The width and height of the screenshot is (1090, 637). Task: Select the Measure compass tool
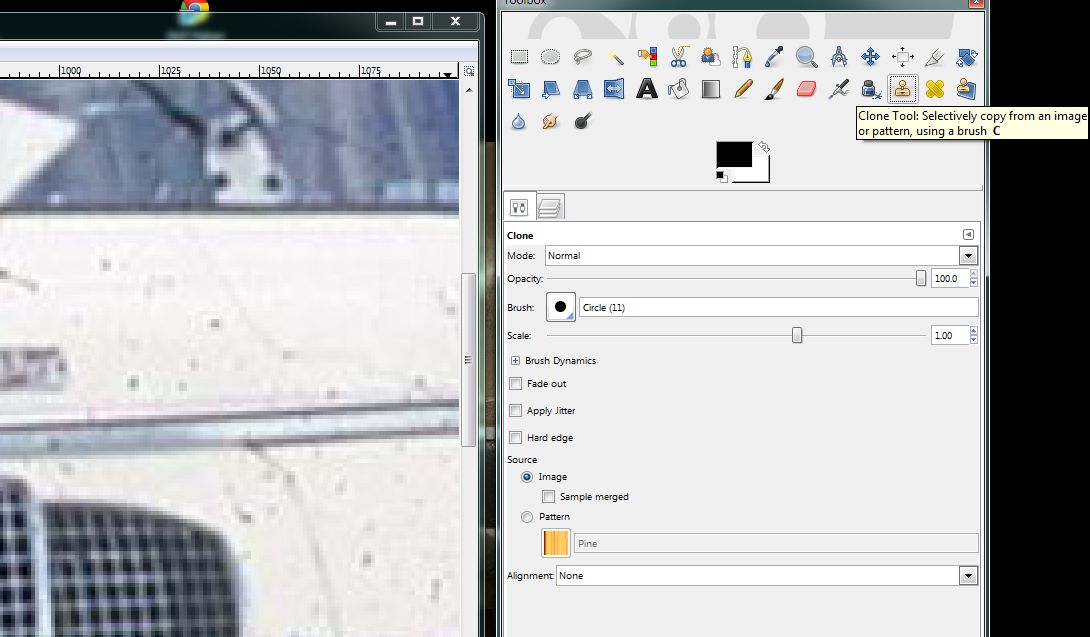tap(838, 57)
